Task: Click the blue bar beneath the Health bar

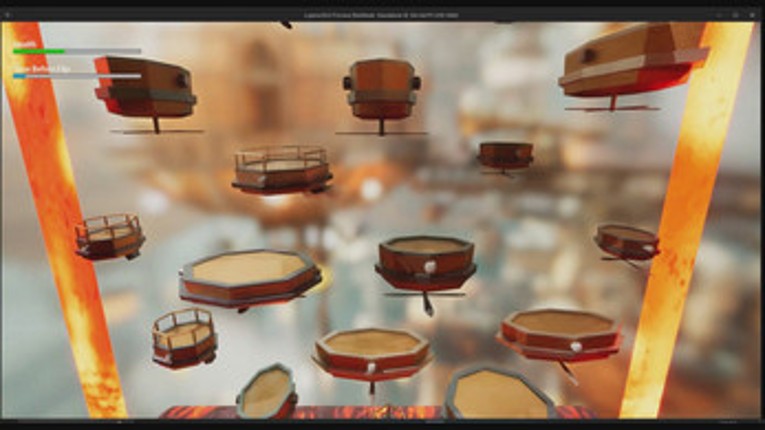Action: point(77,76)
